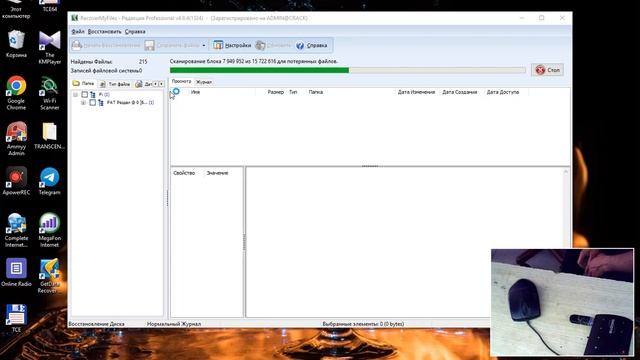
Task: Sort by Дата Доступа column header
Action: click(503, 92)
